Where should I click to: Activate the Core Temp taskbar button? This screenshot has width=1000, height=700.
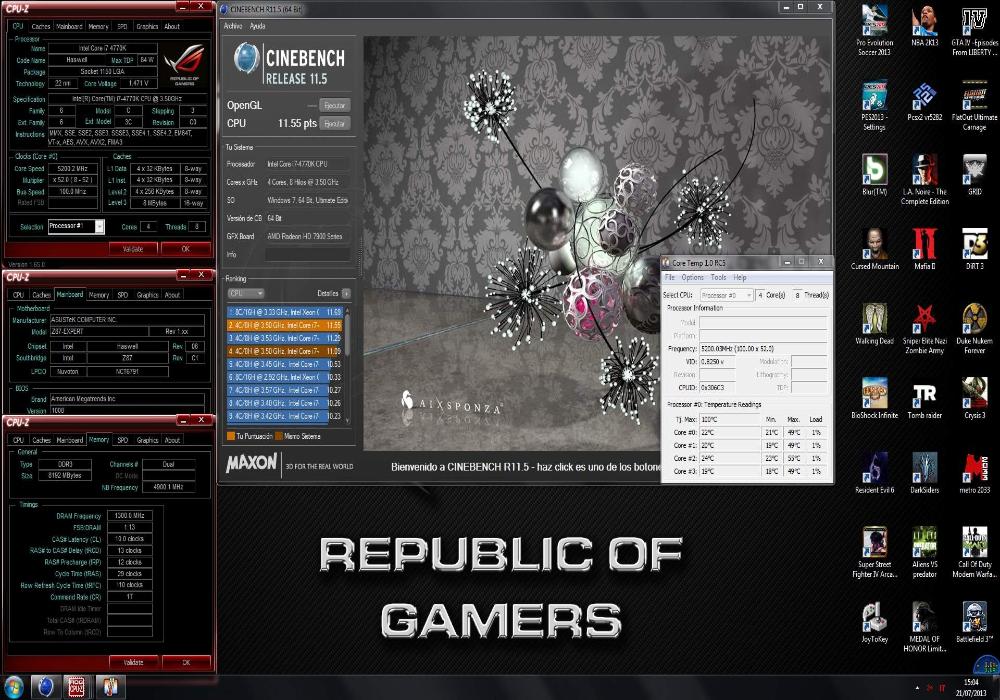pos(110,687)
